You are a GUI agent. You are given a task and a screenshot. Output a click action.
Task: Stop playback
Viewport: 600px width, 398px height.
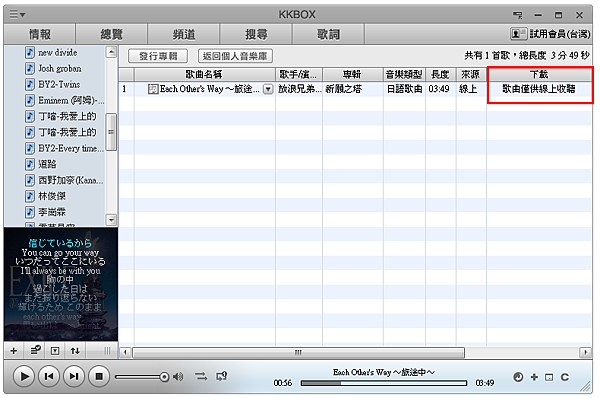99,377
